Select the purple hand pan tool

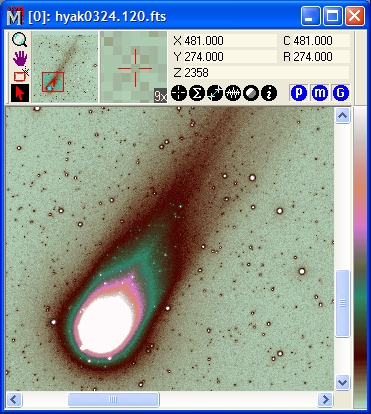pos(20,58)
